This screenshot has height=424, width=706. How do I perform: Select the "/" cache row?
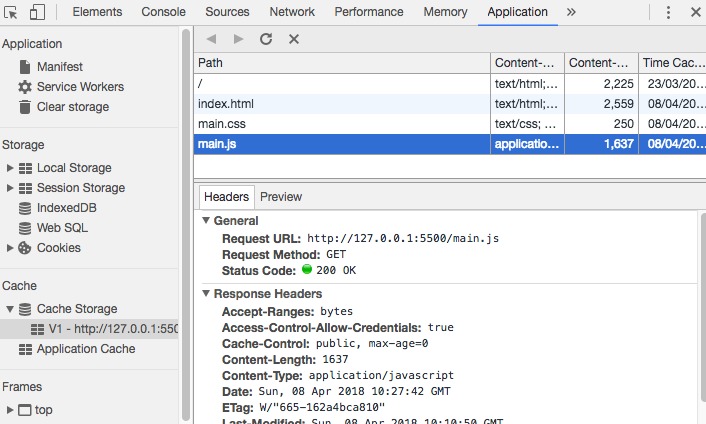point(450,84)
